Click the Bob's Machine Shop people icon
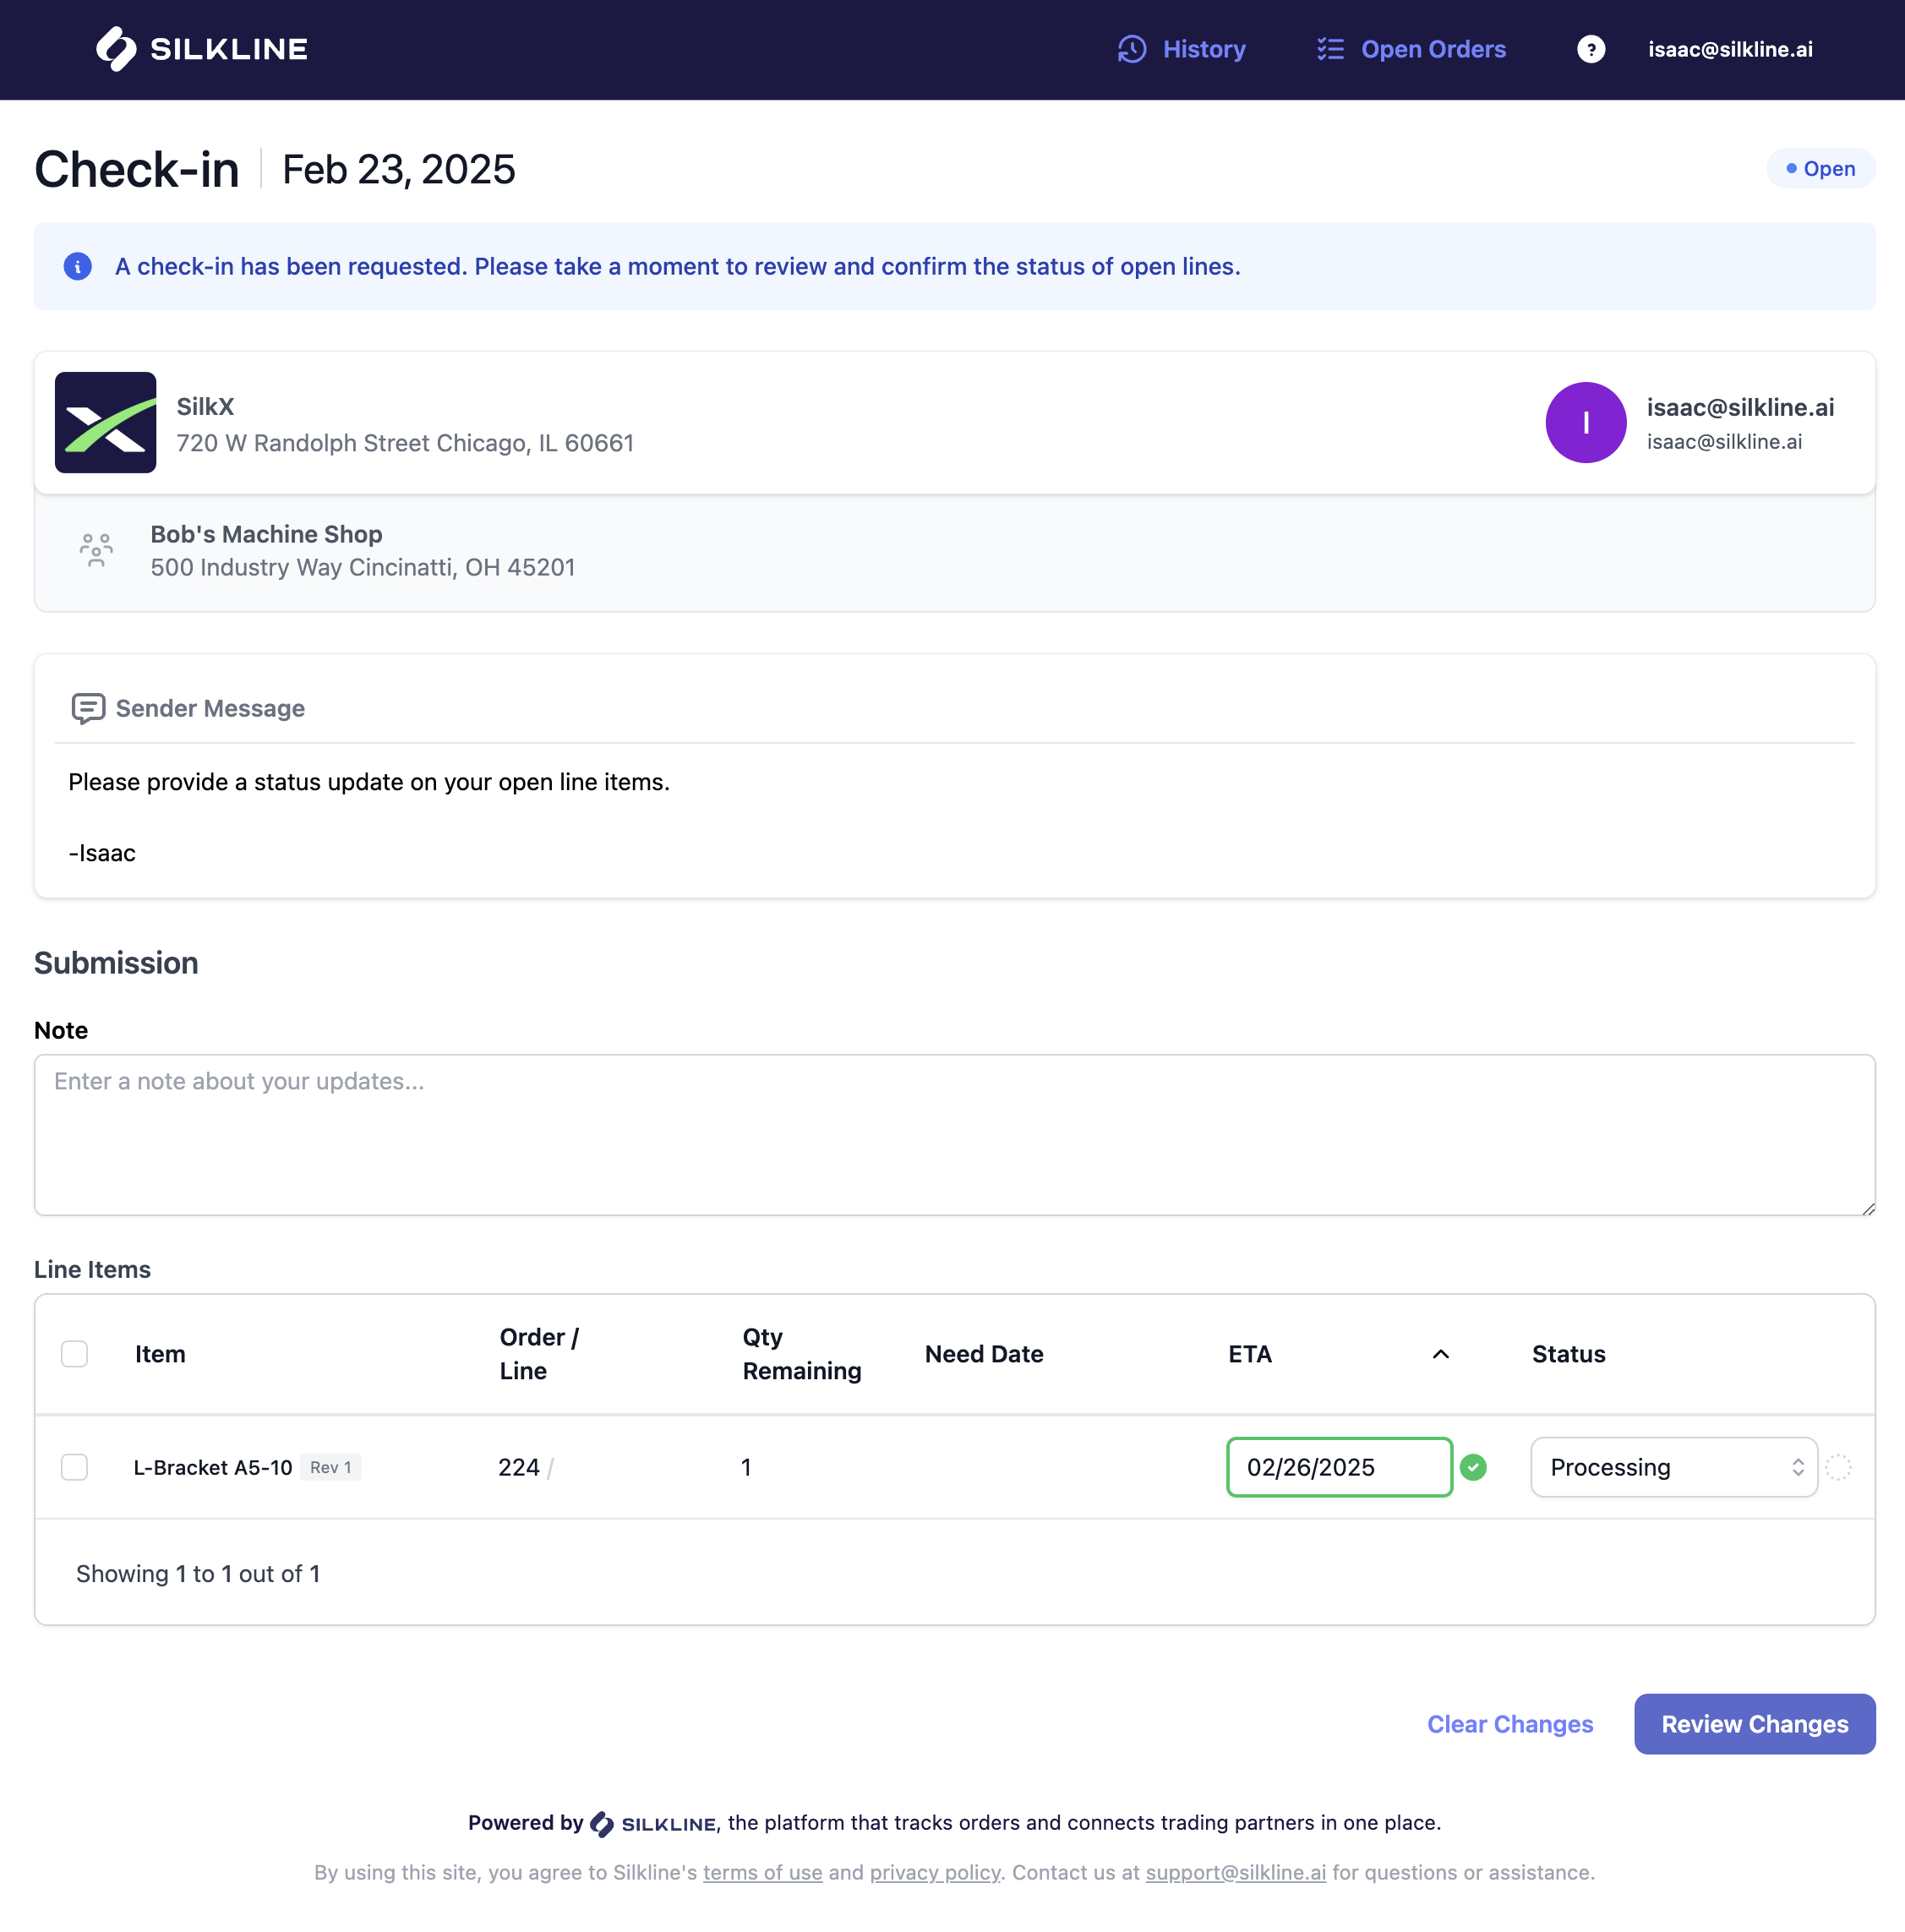The height and width of the screenshot is (1932, 1905). 96,550
